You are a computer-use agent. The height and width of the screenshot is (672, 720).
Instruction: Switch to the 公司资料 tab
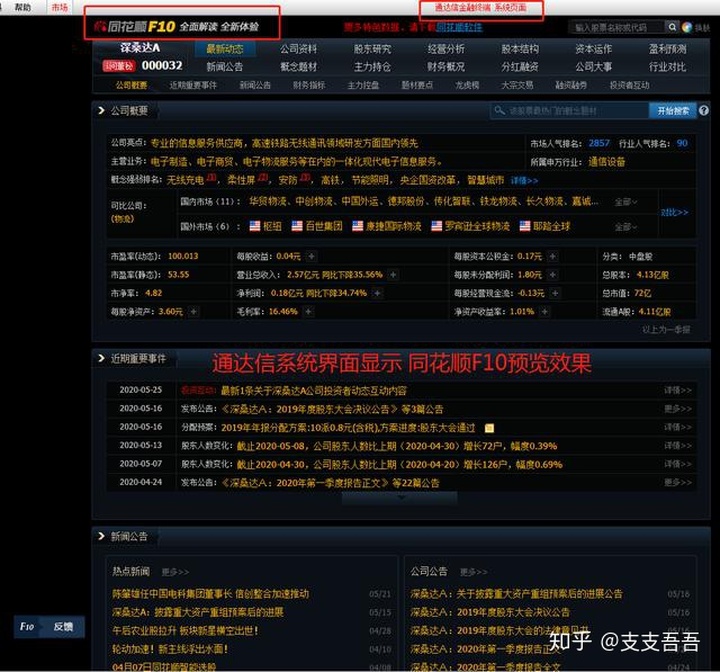(298, 49)
